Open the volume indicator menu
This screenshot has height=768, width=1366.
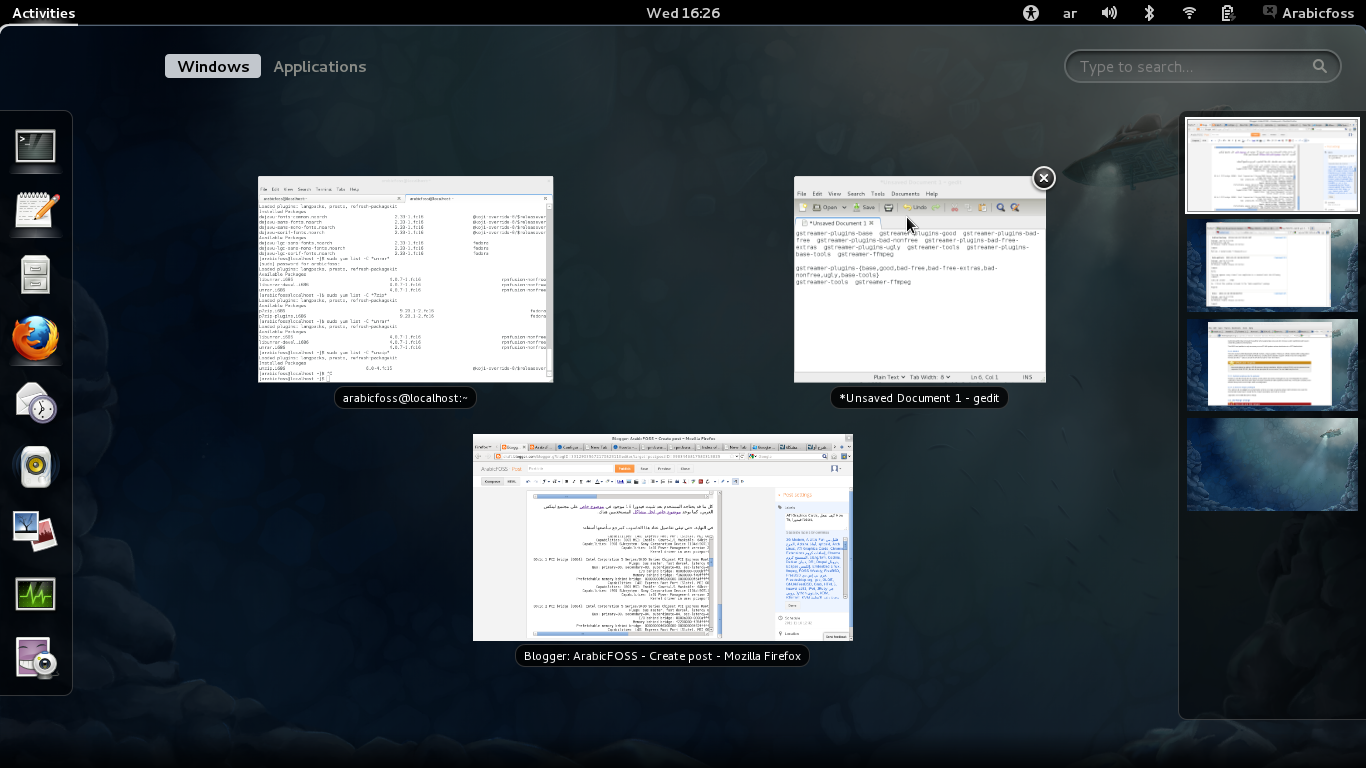click(x=1109, y=13)
